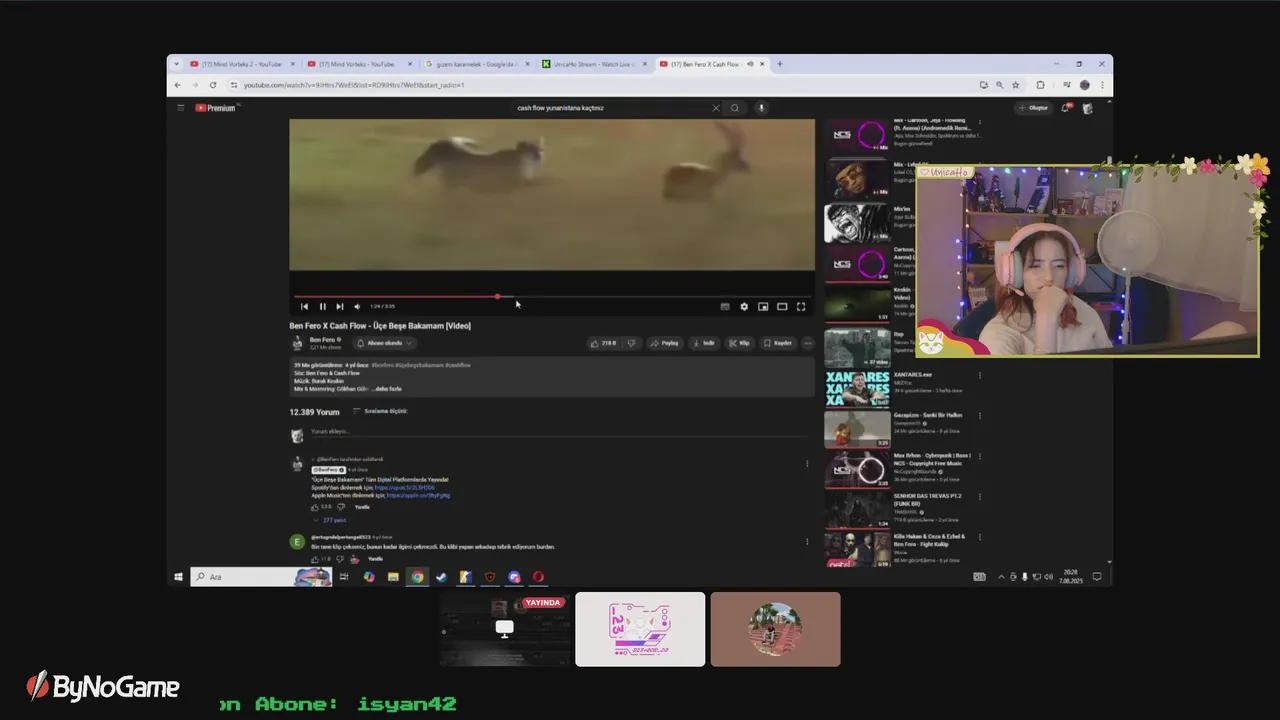
Task: Select the YAYINDA live scene thumbnail
Action: click(504, 629)
